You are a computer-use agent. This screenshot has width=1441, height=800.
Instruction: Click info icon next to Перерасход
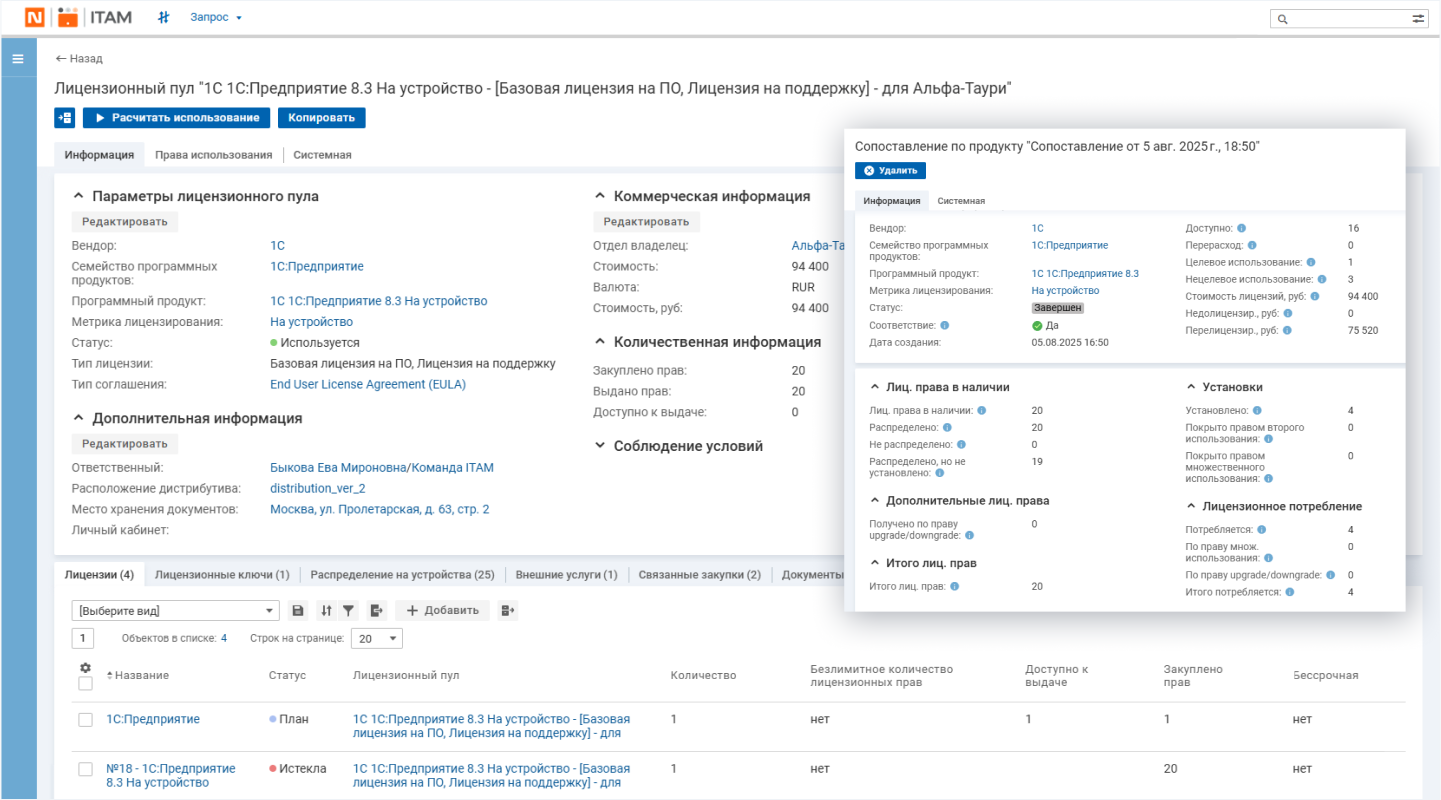point(1252,245)
